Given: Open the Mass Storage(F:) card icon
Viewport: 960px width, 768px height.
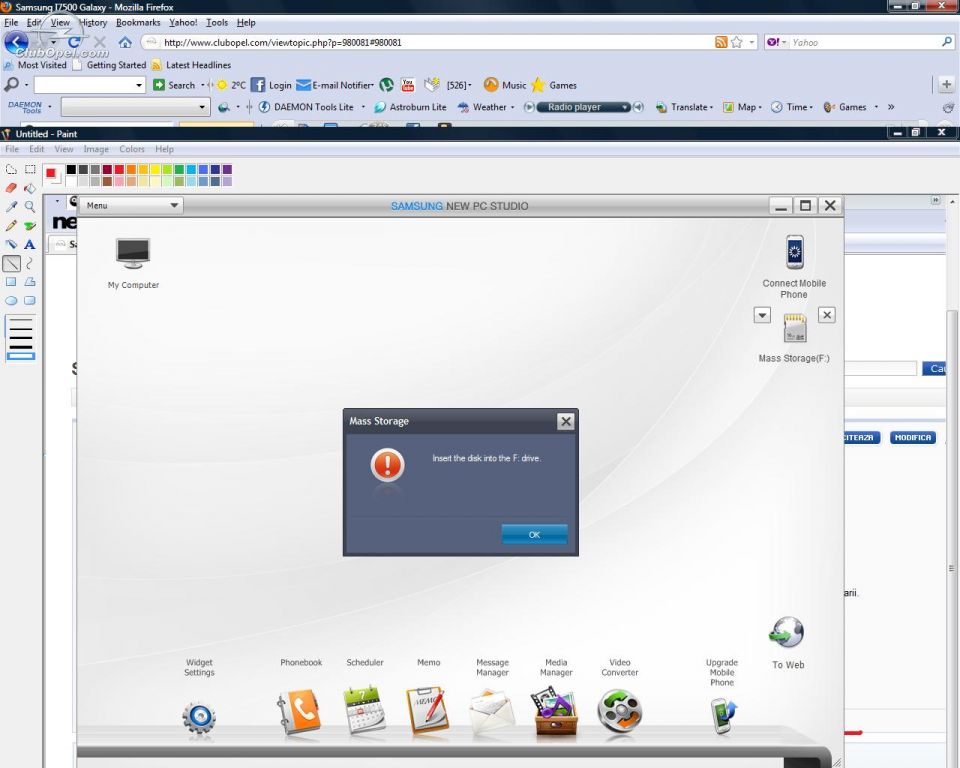Looking at the screenshot, I should 795,328.
